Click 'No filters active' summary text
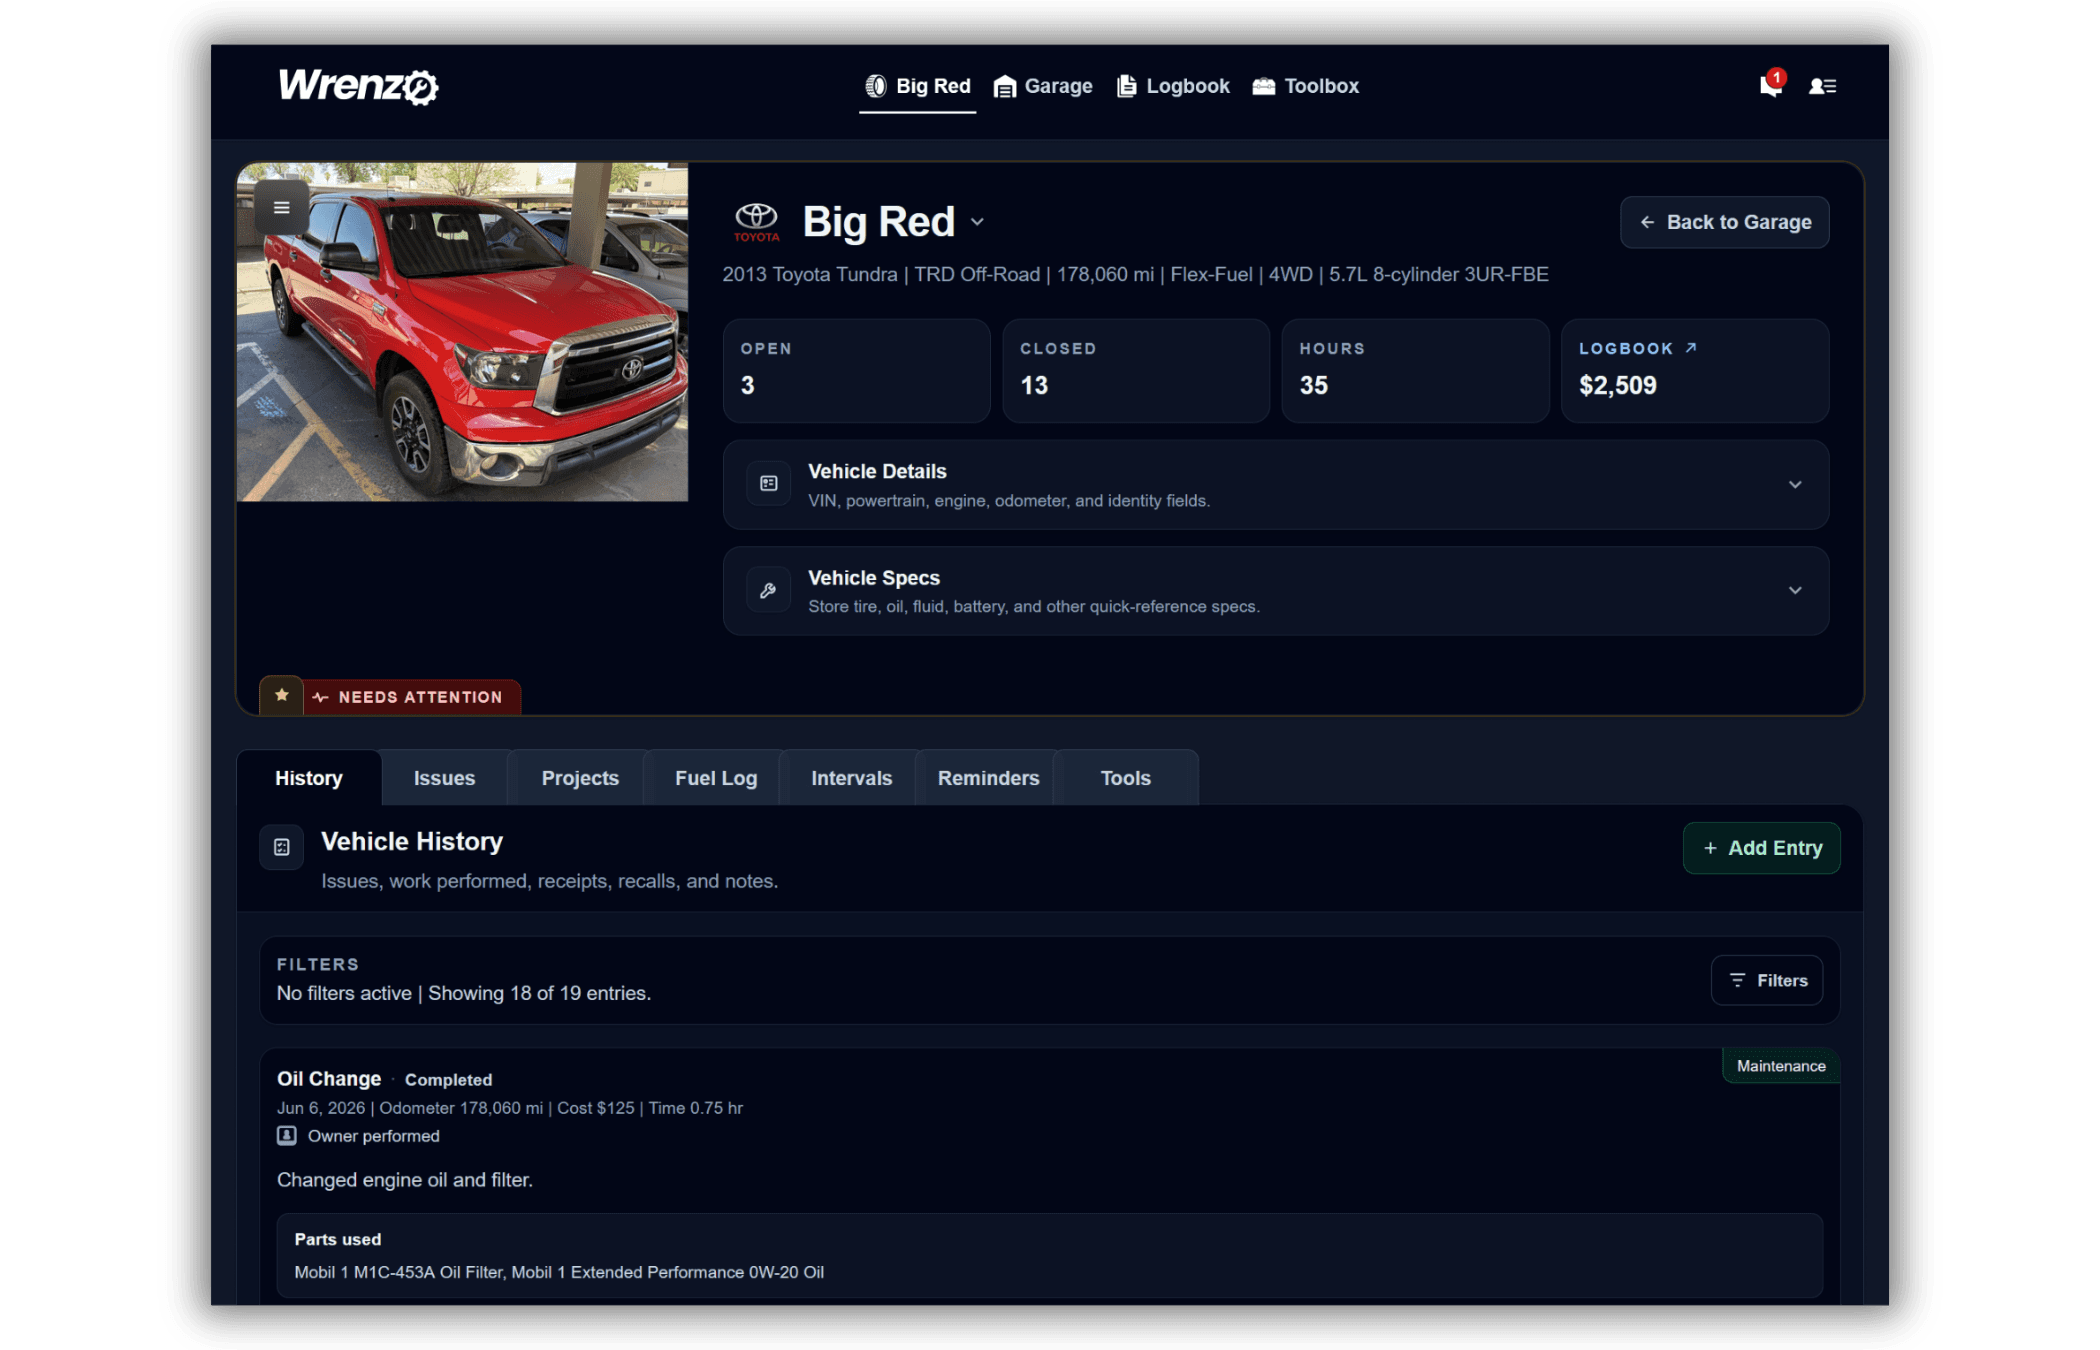This screenshot has height=1350, width=2100. coord(344,993)
